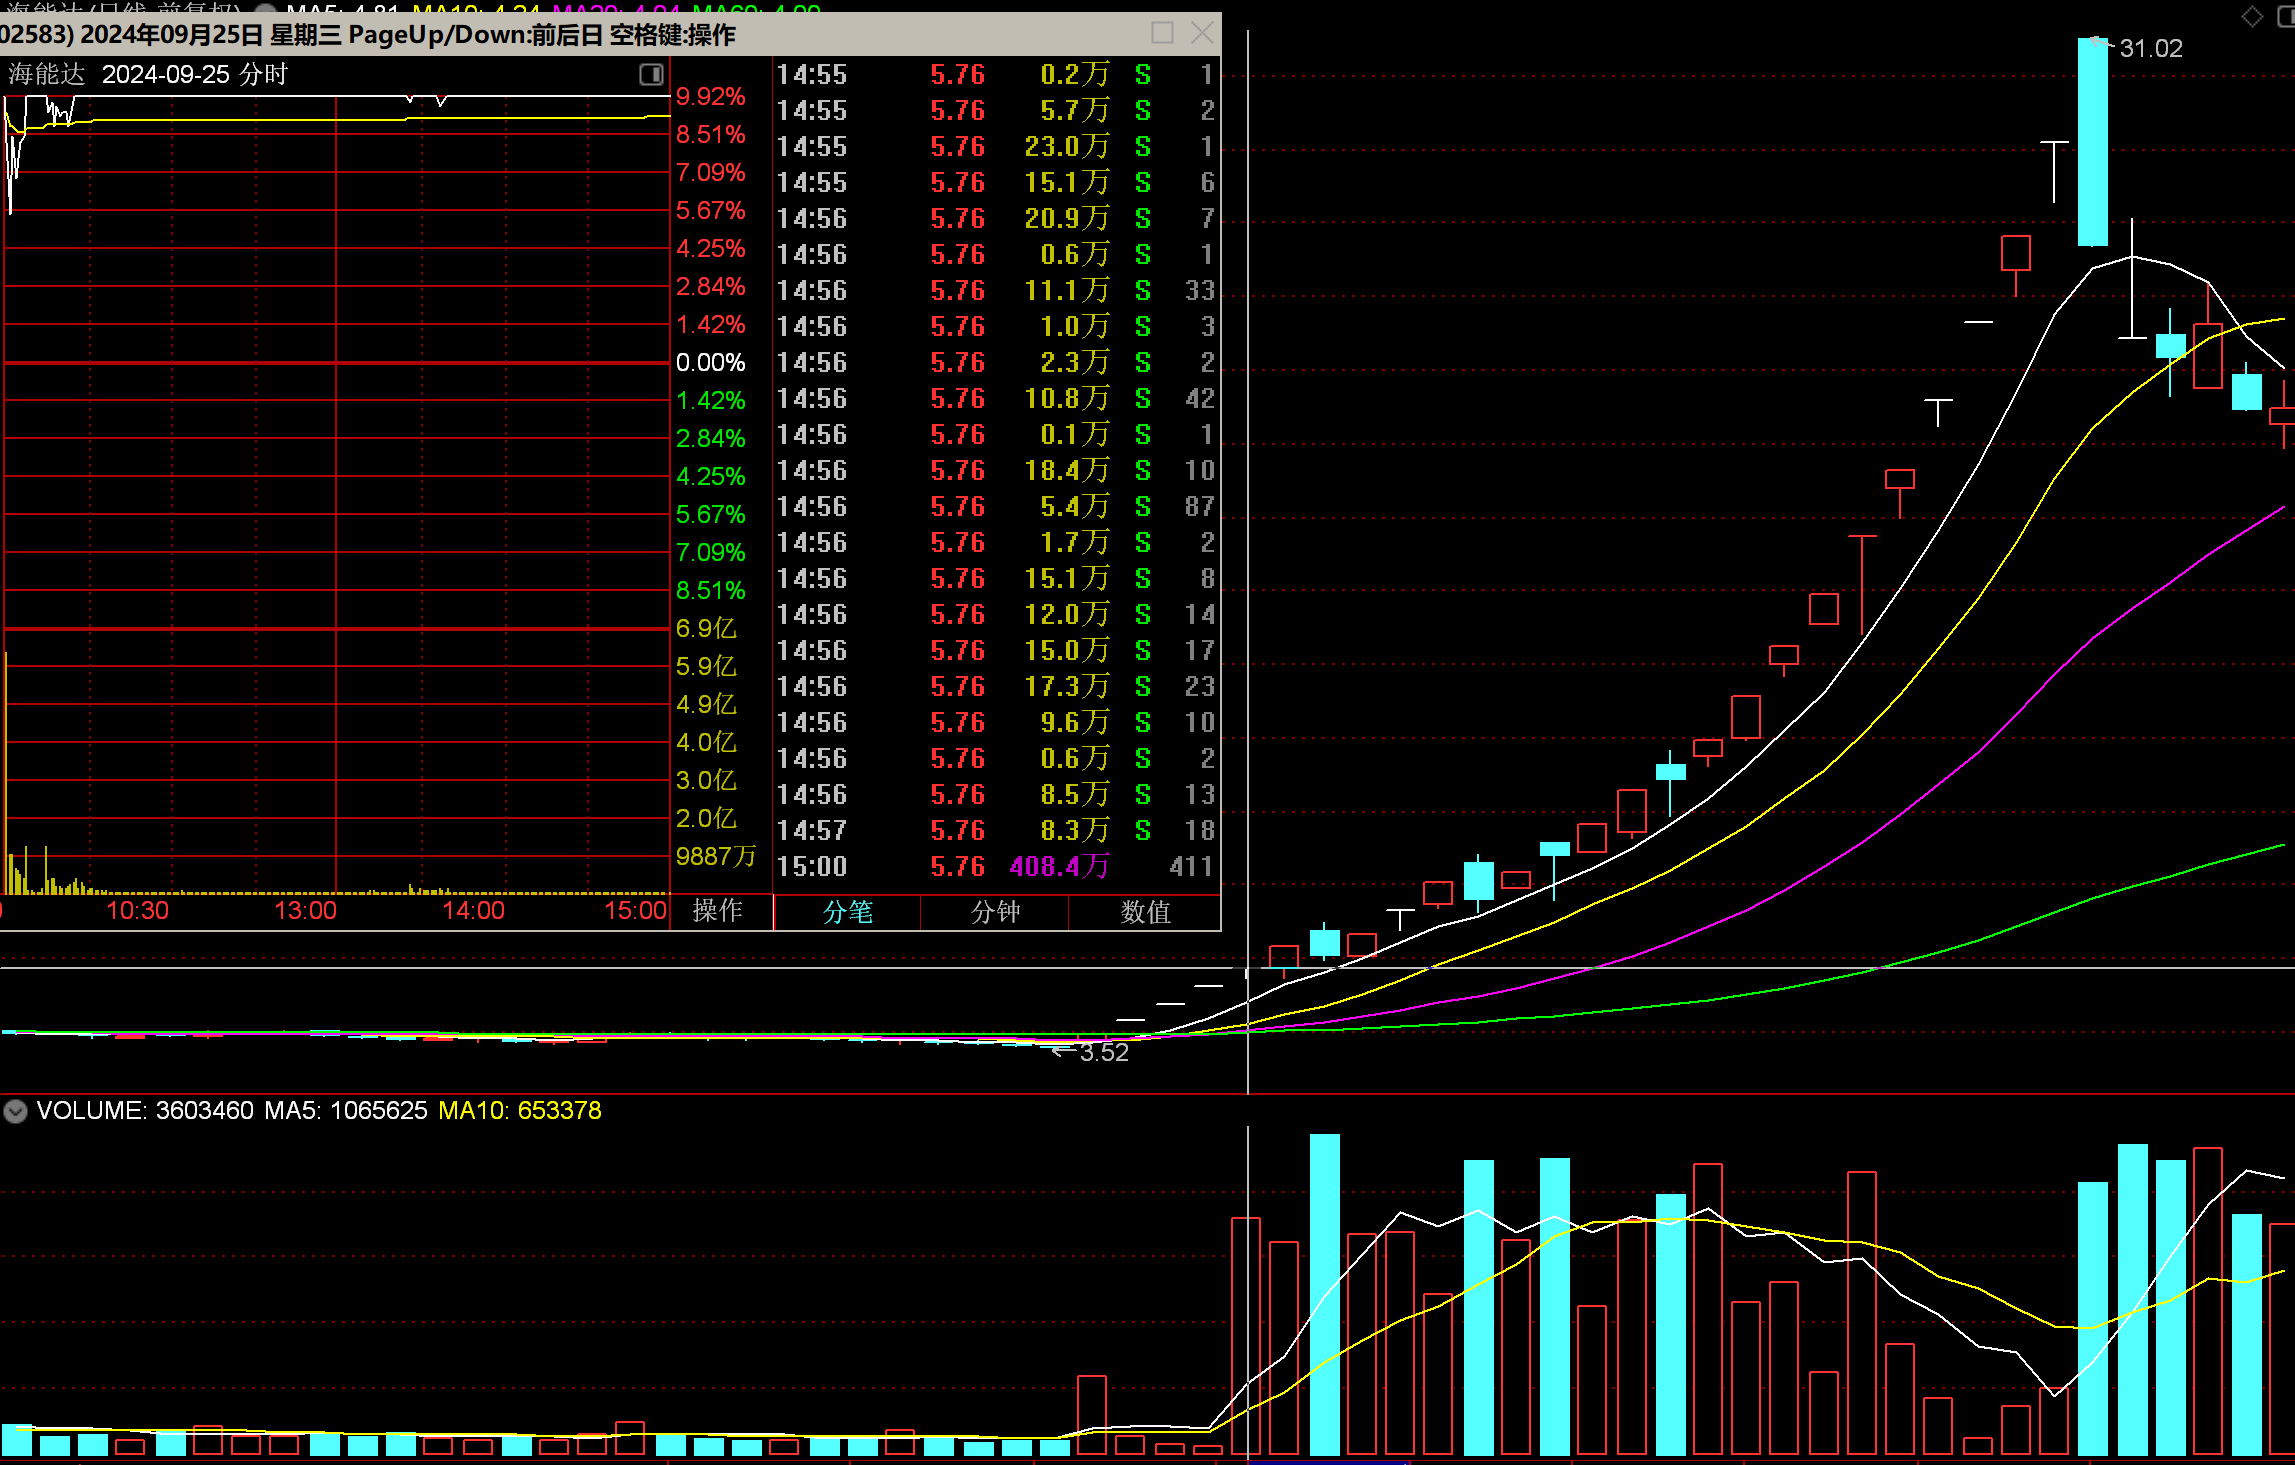
Task: Click the 3.52 low price marker
Action: [1104, 1052]
